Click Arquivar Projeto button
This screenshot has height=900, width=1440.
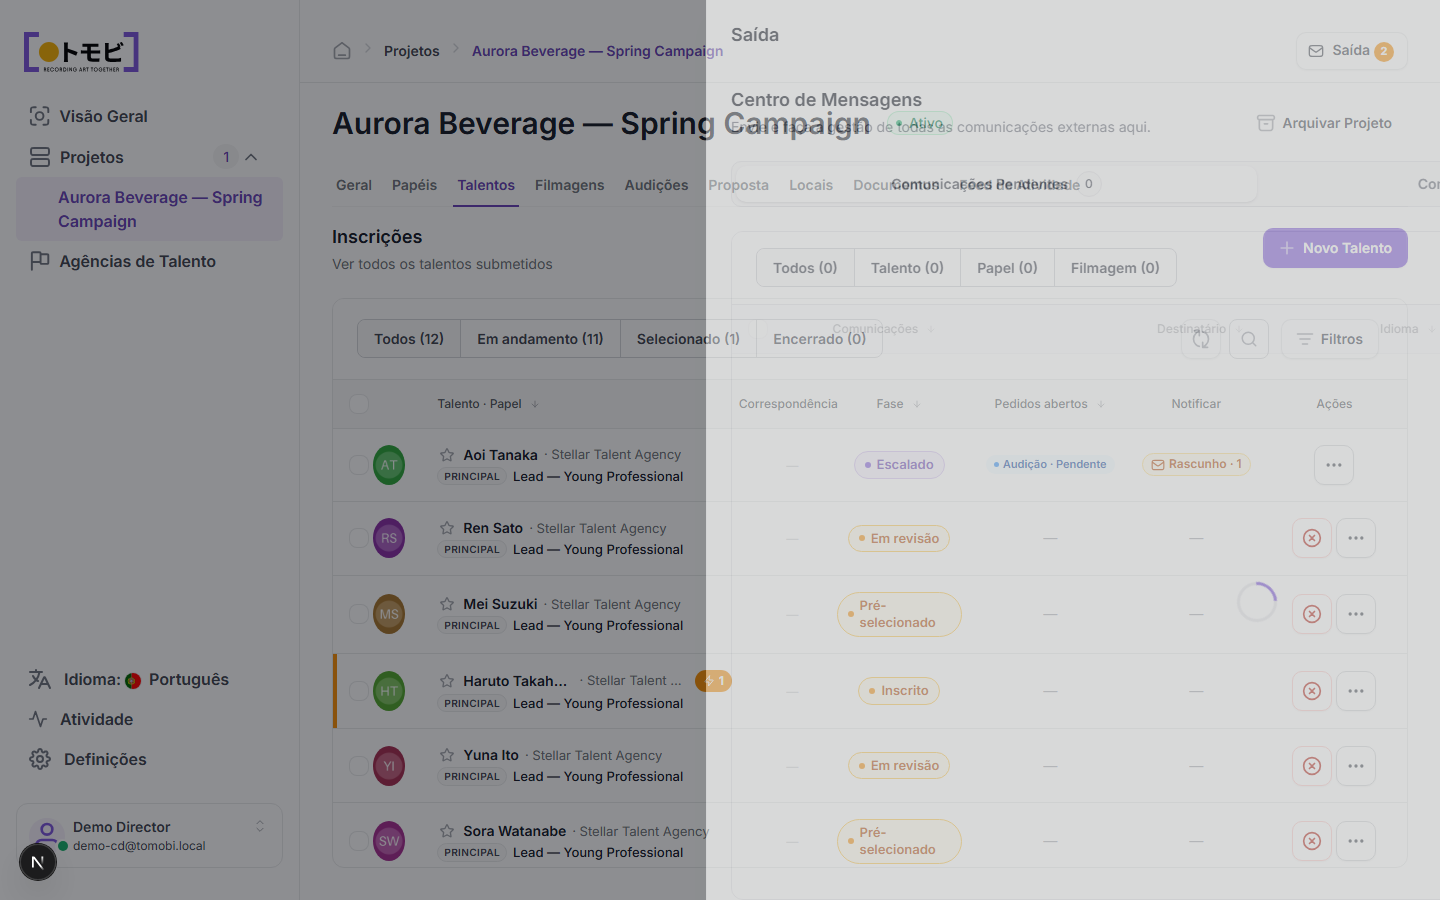tap(1325, 123)
